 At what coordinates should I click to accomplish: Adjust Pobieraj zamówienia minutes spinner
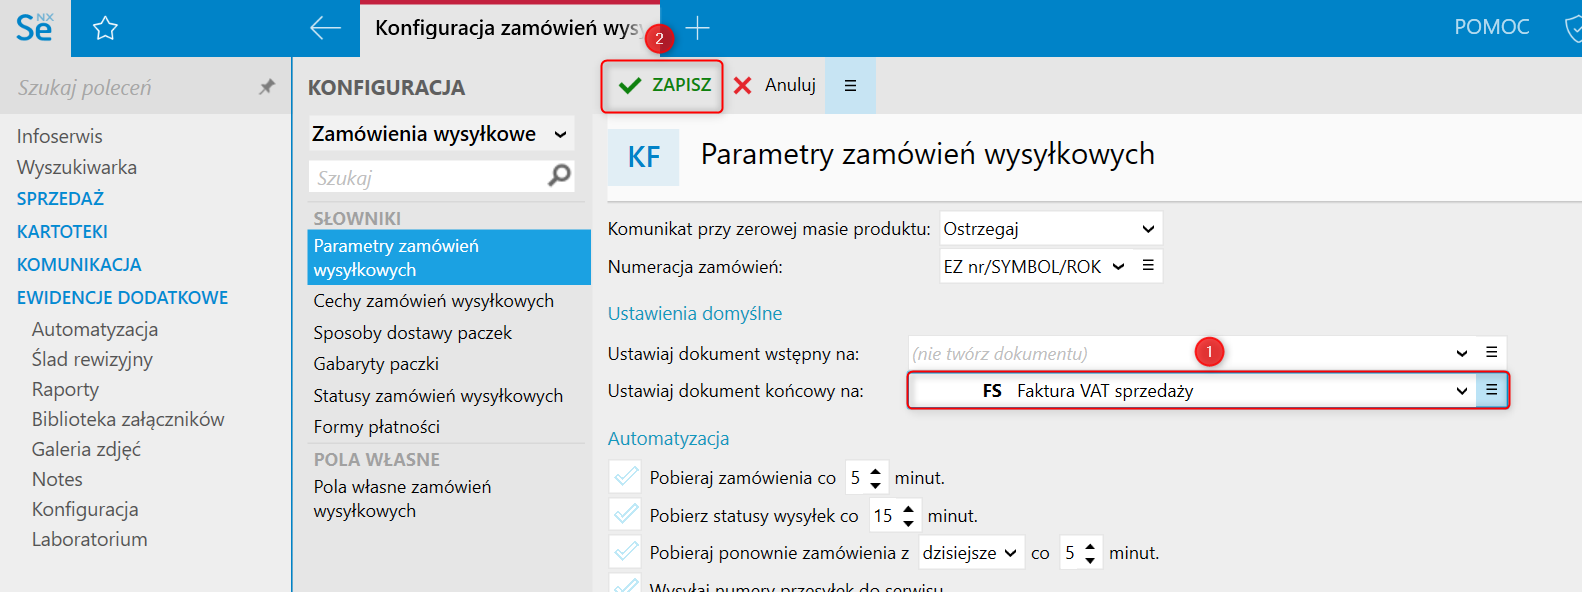[x=875, y=478]
